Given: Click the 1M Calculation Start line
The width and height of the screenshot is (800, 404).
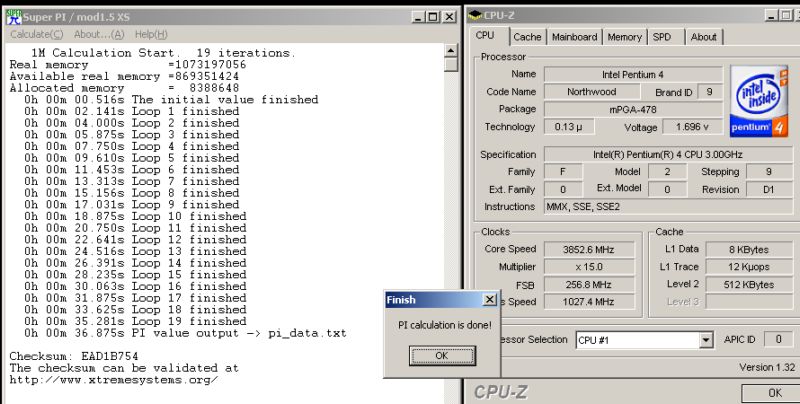Looking at the screenshot, I should (163, 53).
